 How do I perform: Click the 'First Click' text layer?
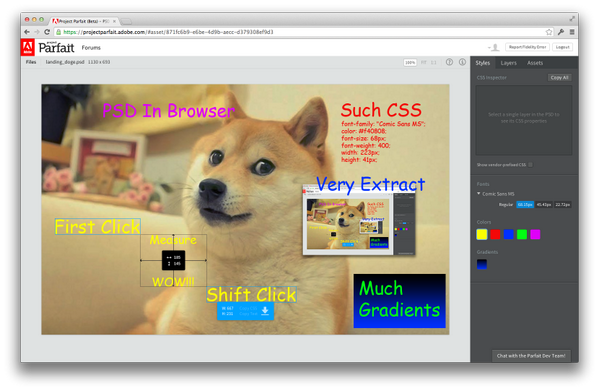point(97,227)
